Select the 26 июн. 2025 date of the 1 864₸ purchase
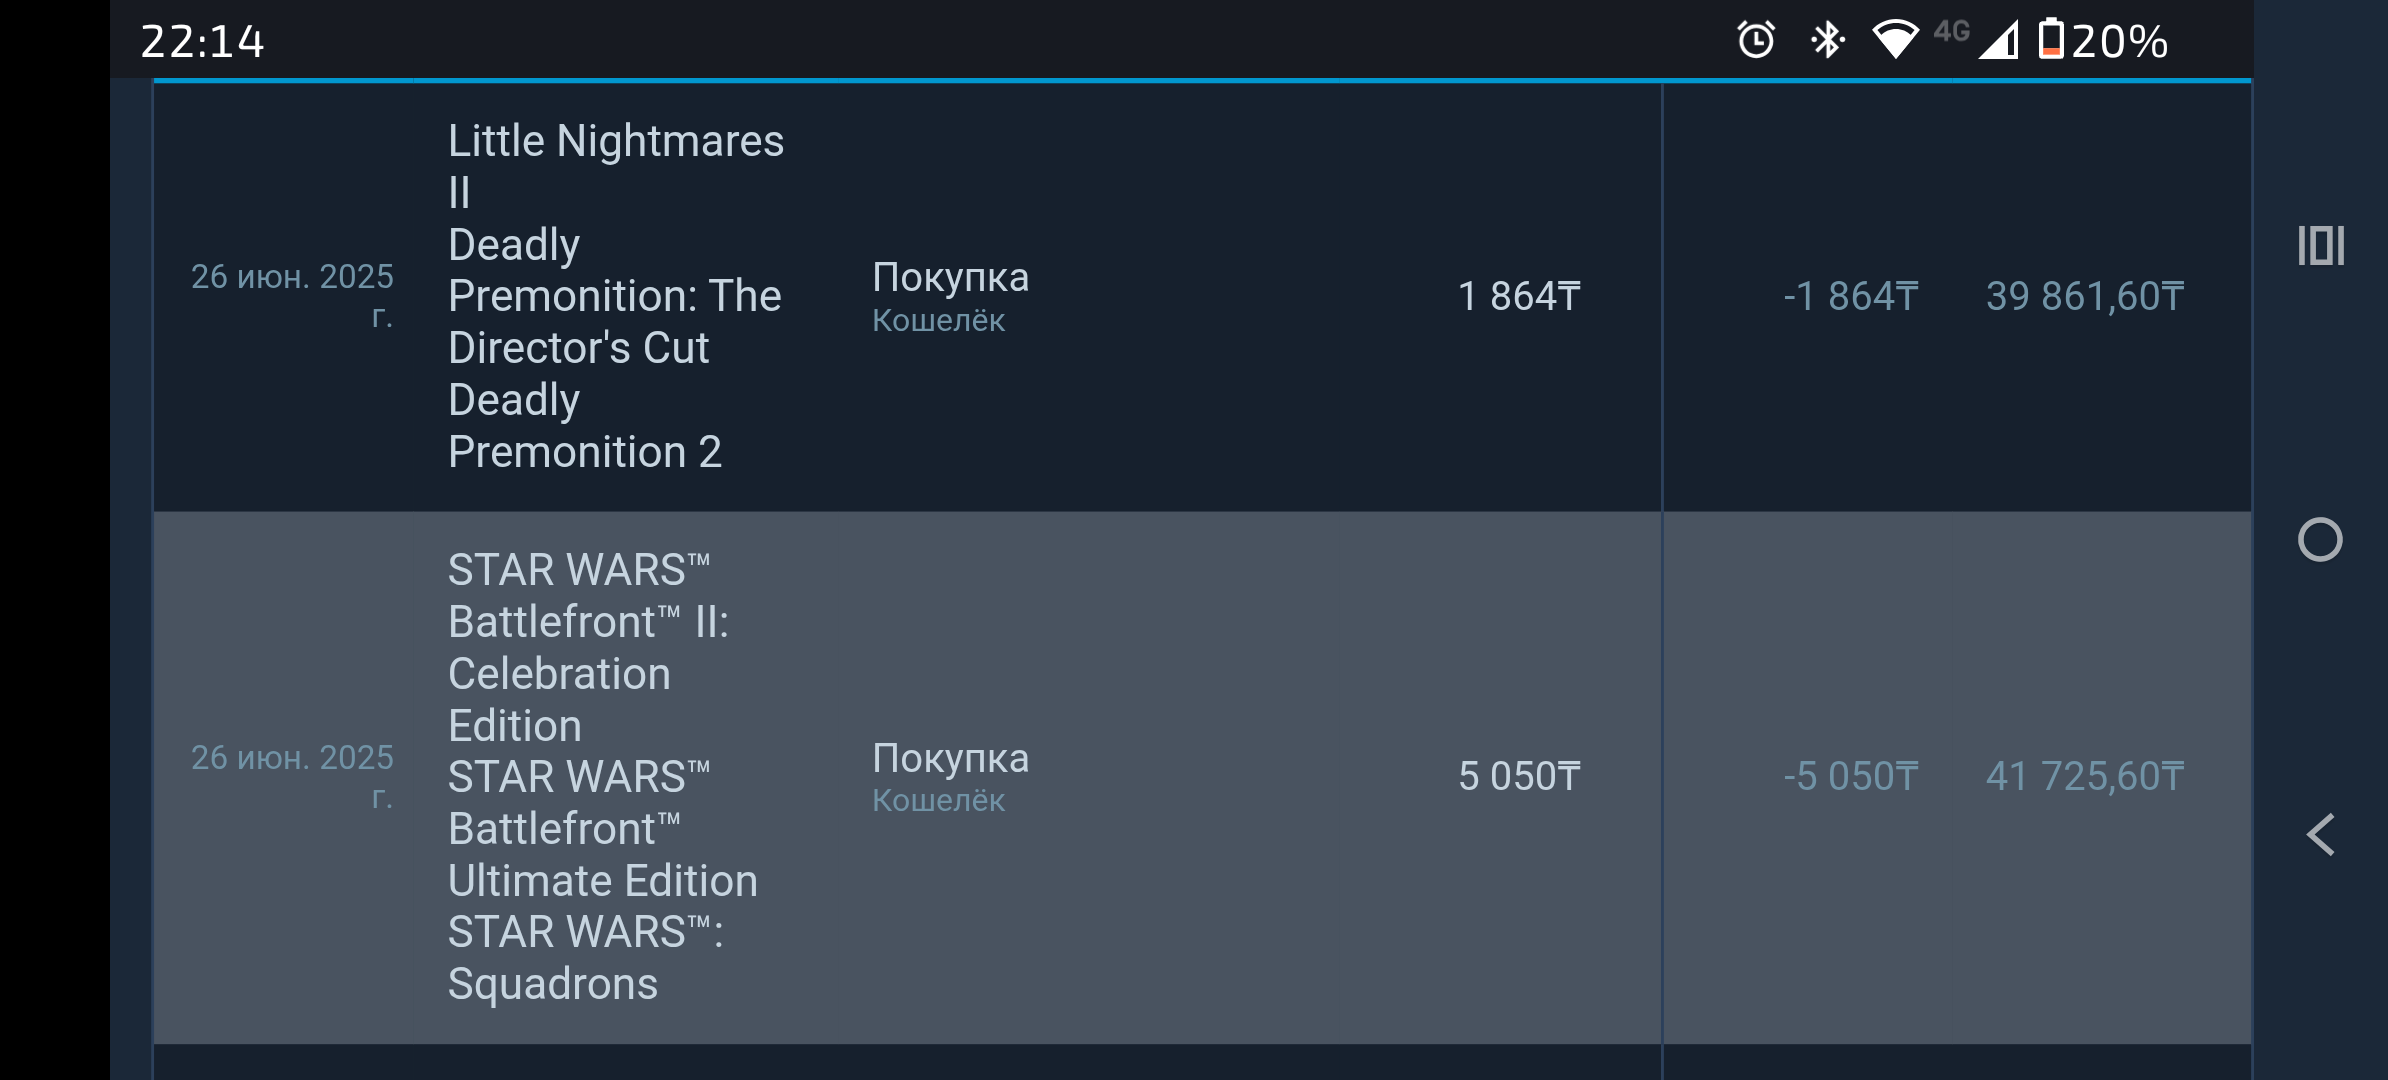 292,295
